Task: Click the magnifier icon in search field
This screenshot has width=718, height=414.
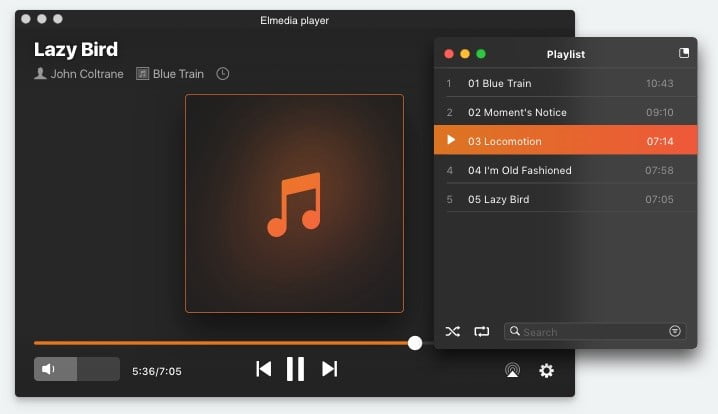Action: [515, 331]
